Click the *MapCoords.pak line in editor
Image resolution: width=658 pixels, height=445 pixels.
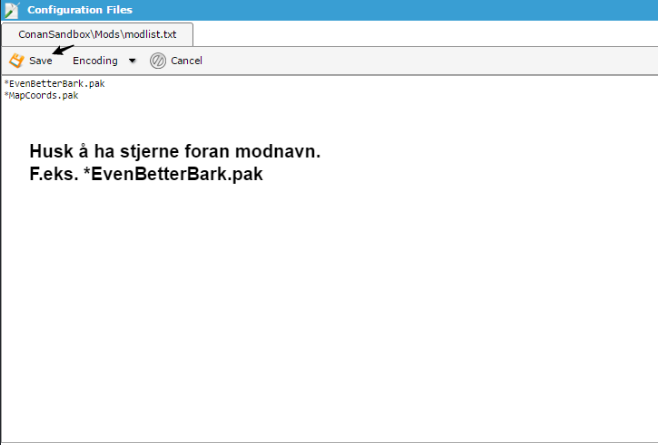(41, 95)
